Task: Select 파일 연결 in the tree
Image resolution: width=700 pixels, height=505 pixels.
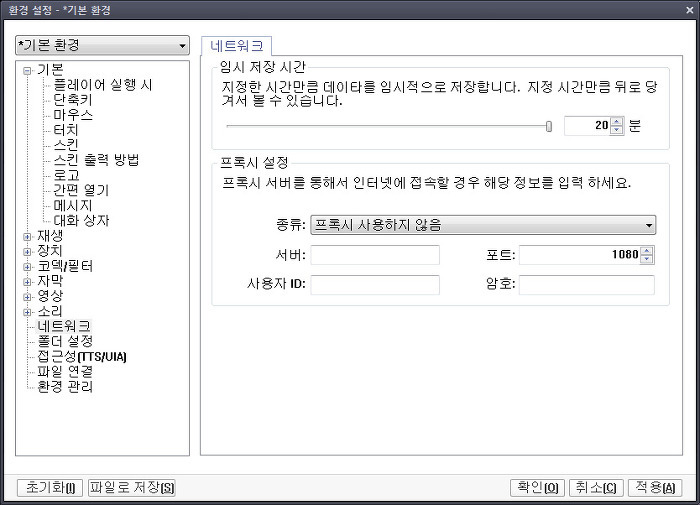Action: (65, 371)
